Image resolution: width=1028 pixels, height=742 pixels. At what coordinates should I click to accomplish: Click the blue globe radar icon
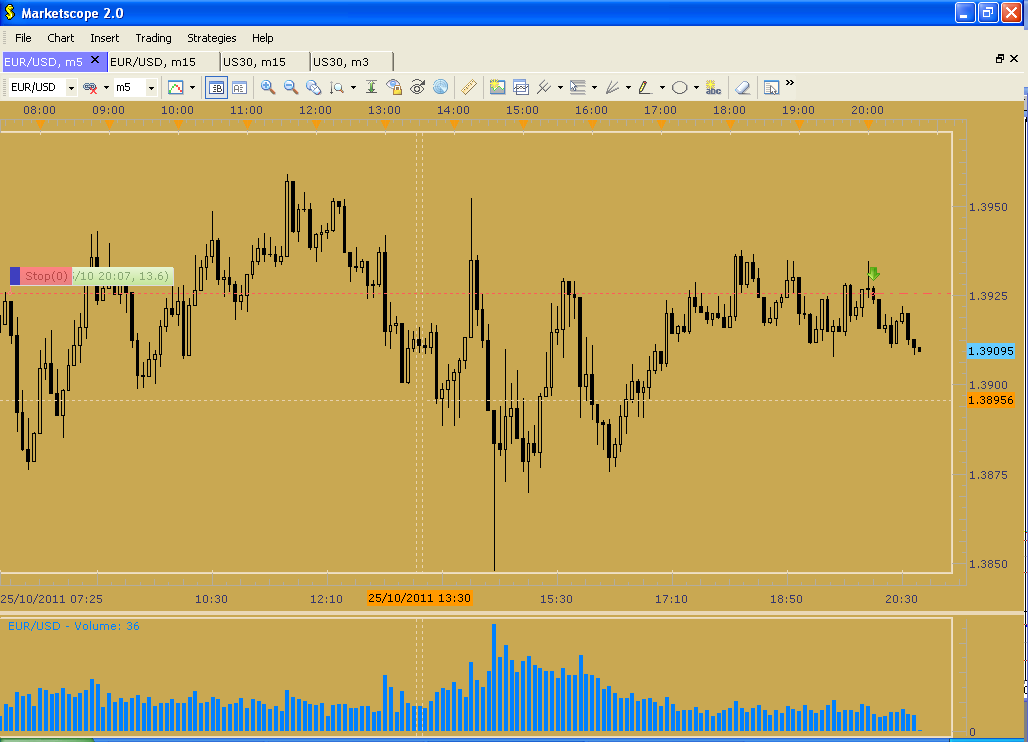[441, 87]
